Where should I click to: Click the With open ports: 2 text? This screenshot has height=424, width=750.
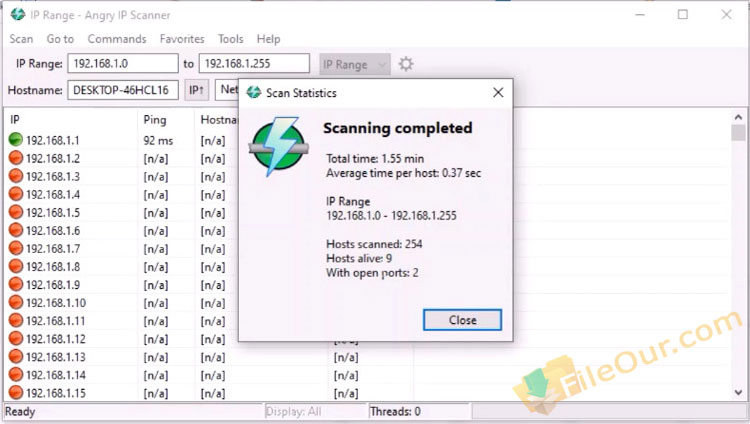[372, 273]
